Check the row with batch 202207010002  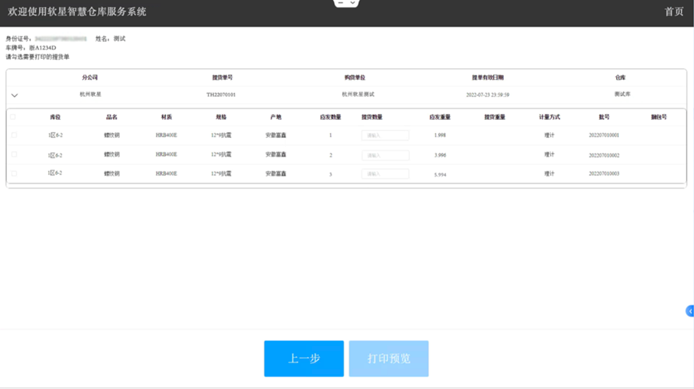[14, 154]
